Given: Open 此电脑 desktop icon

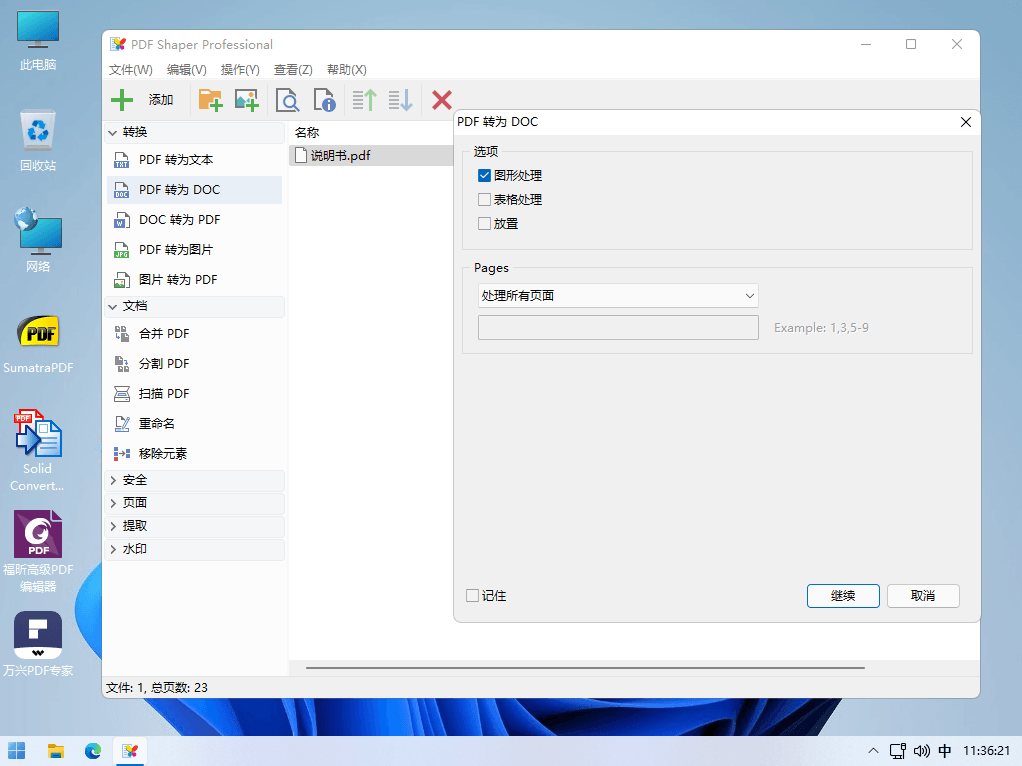Looking at the screenshot, I should pos(38,40).
